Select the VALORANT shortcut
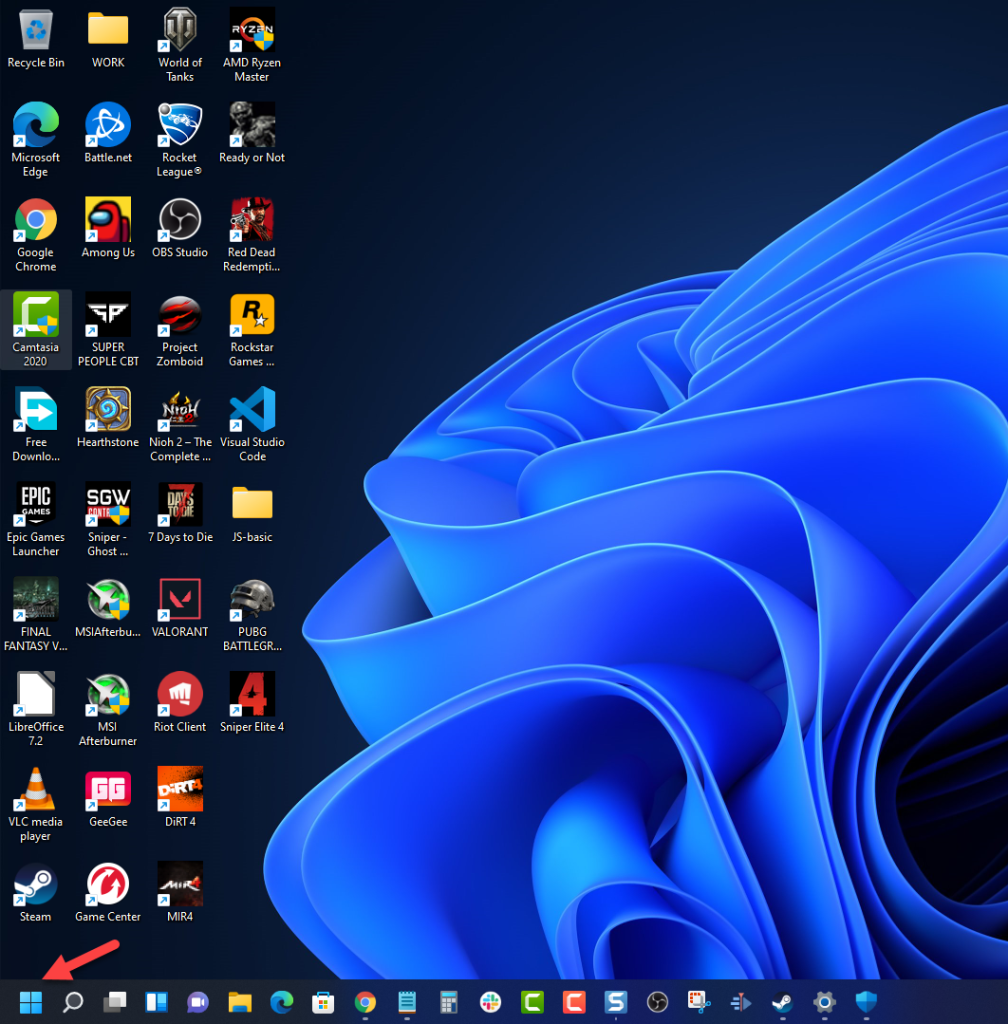 (x=180, y=608)
